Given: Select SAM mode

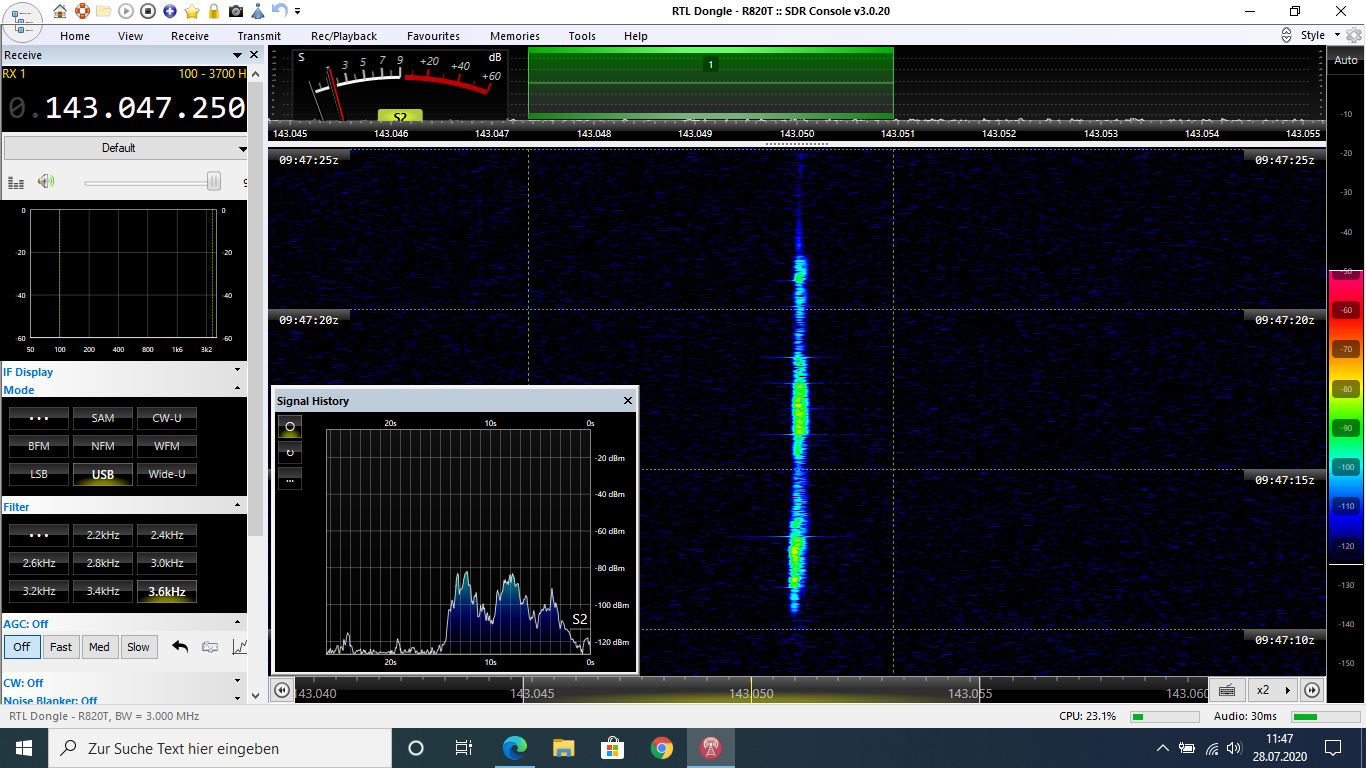Looking at the screenshot, I should click(x=103, y=418).
